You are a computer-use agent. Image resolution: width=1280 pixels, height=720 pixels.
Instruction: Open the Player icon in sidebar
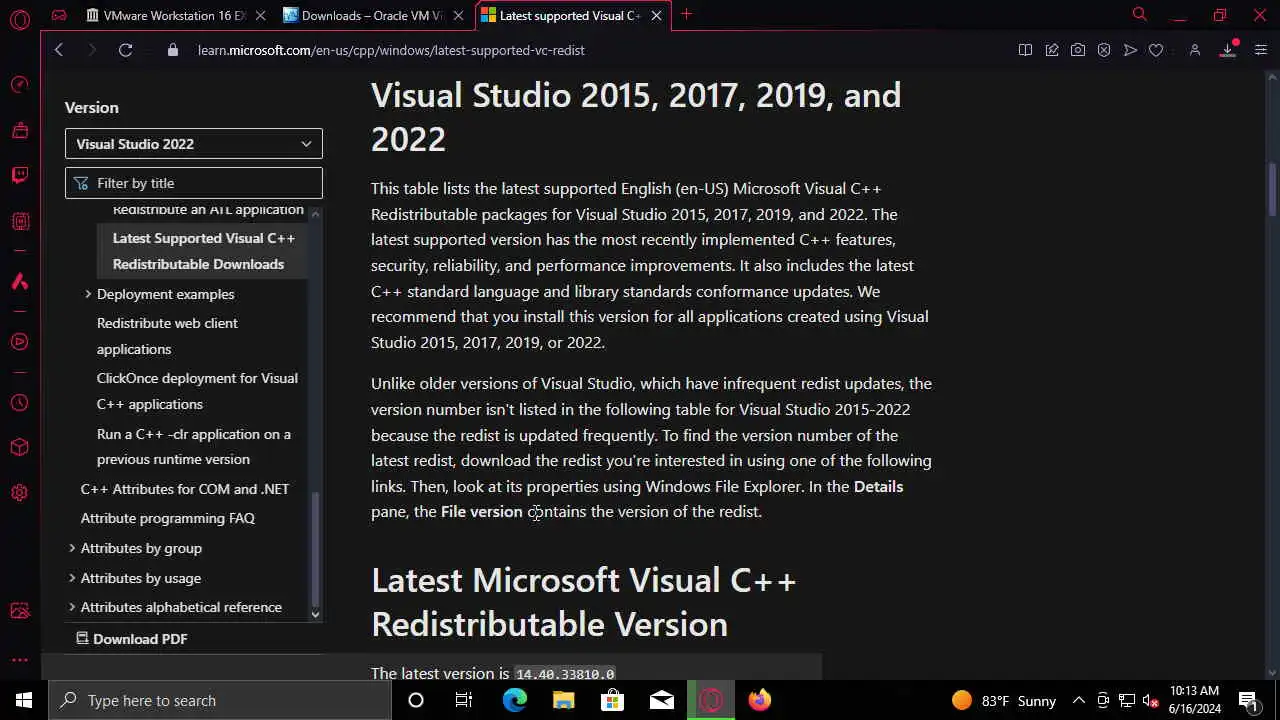[x=19, y=342]
